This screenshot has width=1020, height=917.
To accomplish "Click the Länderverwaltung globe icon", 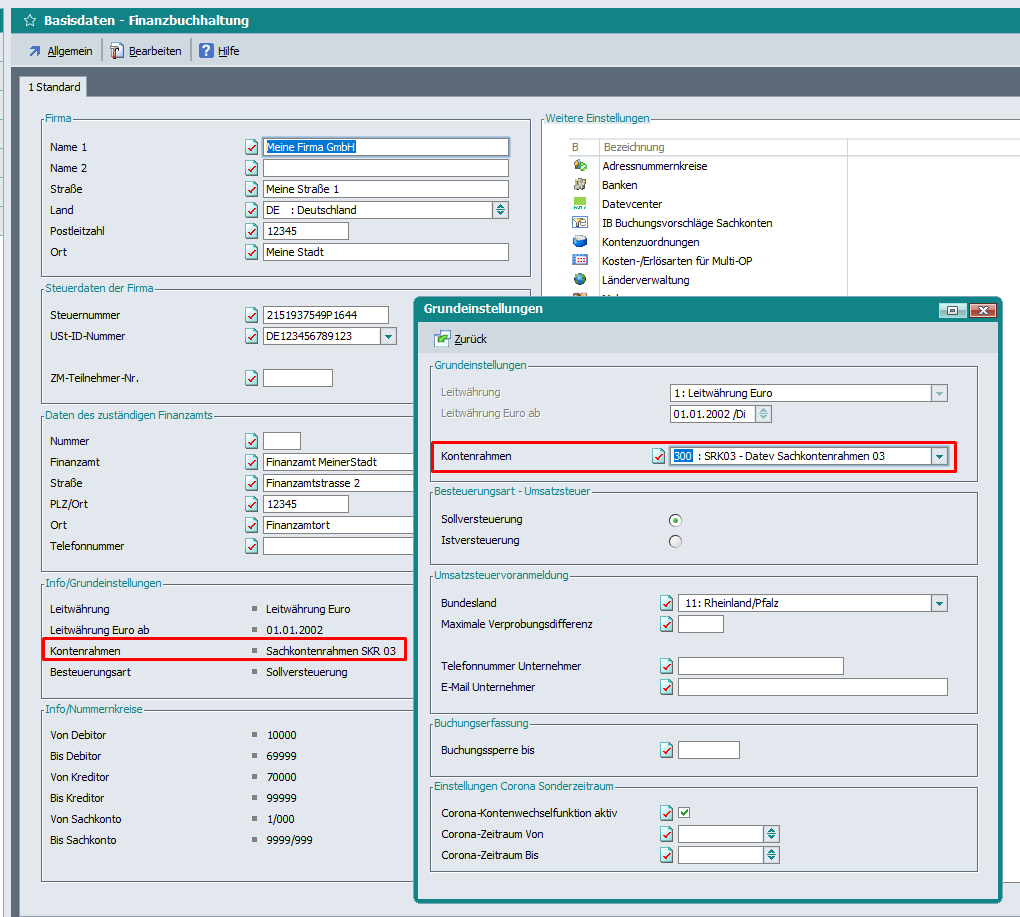I will [580, 280].
